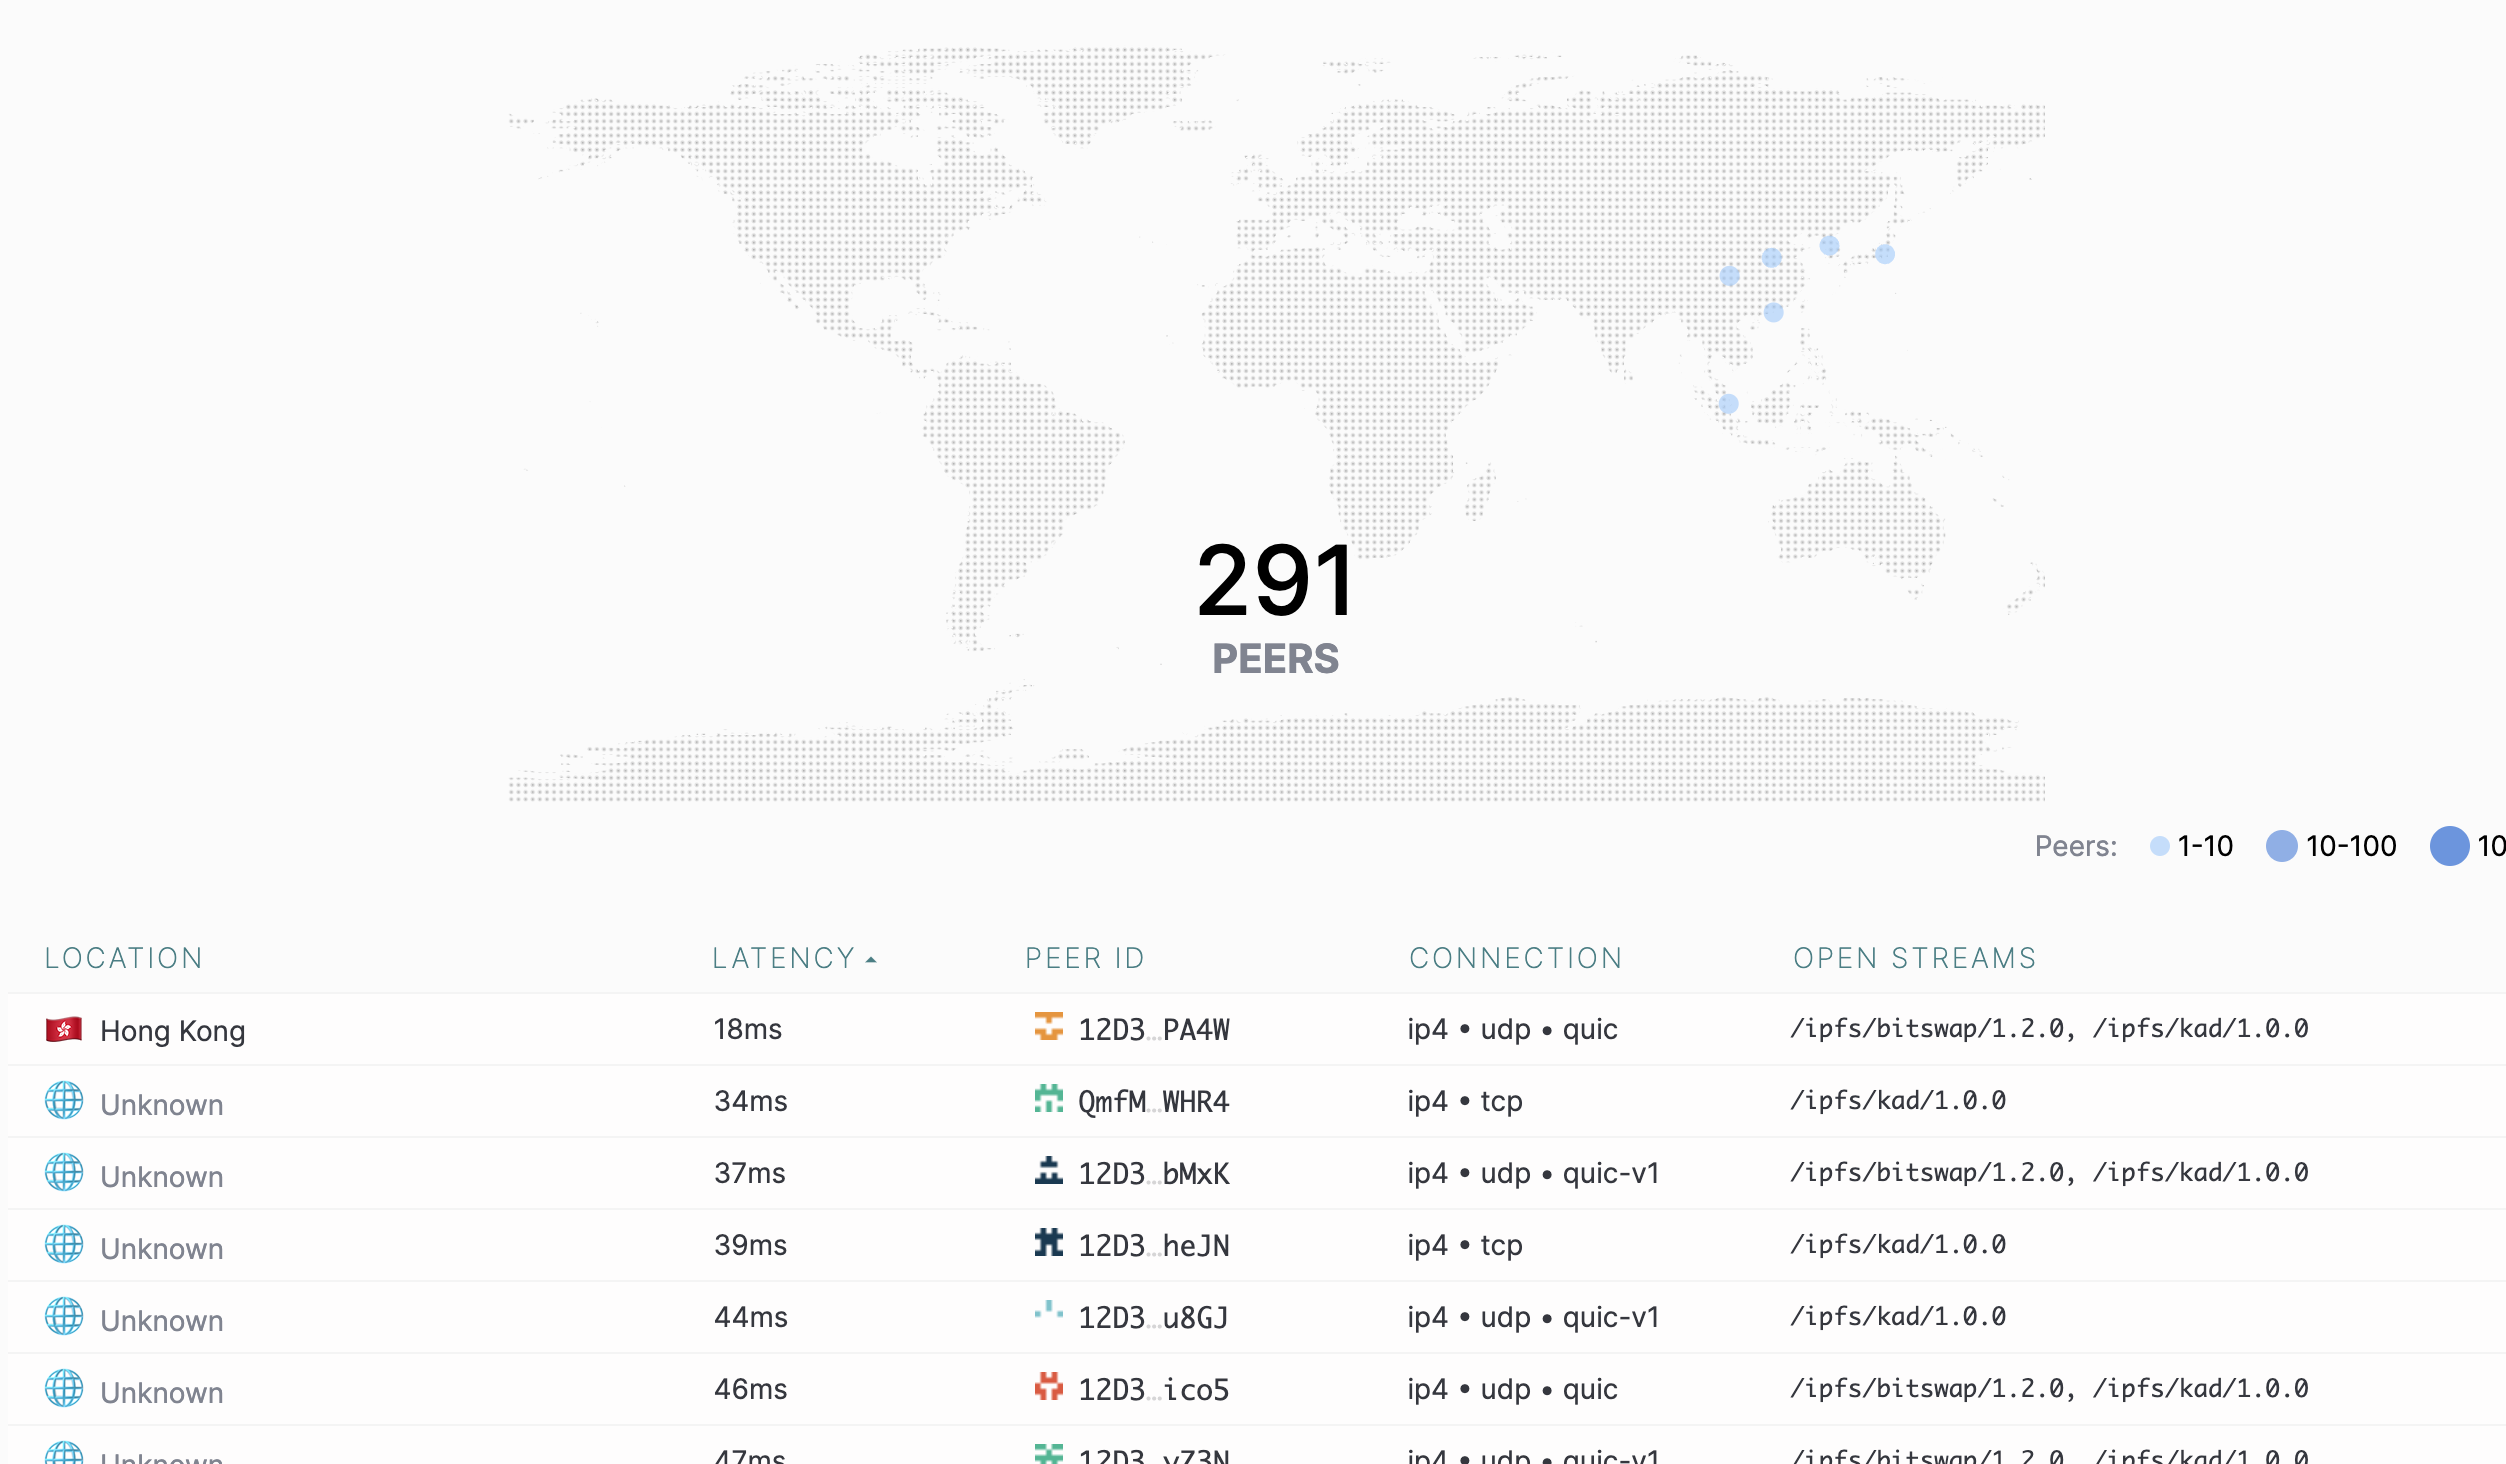Select the peer ID text 12D3...PA4W

1154,1029
